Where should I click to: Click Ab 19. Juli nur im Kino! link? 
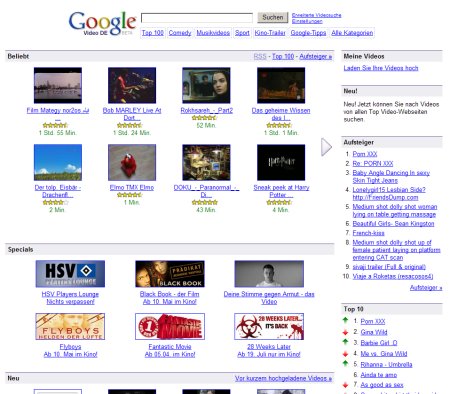point(269,354)
